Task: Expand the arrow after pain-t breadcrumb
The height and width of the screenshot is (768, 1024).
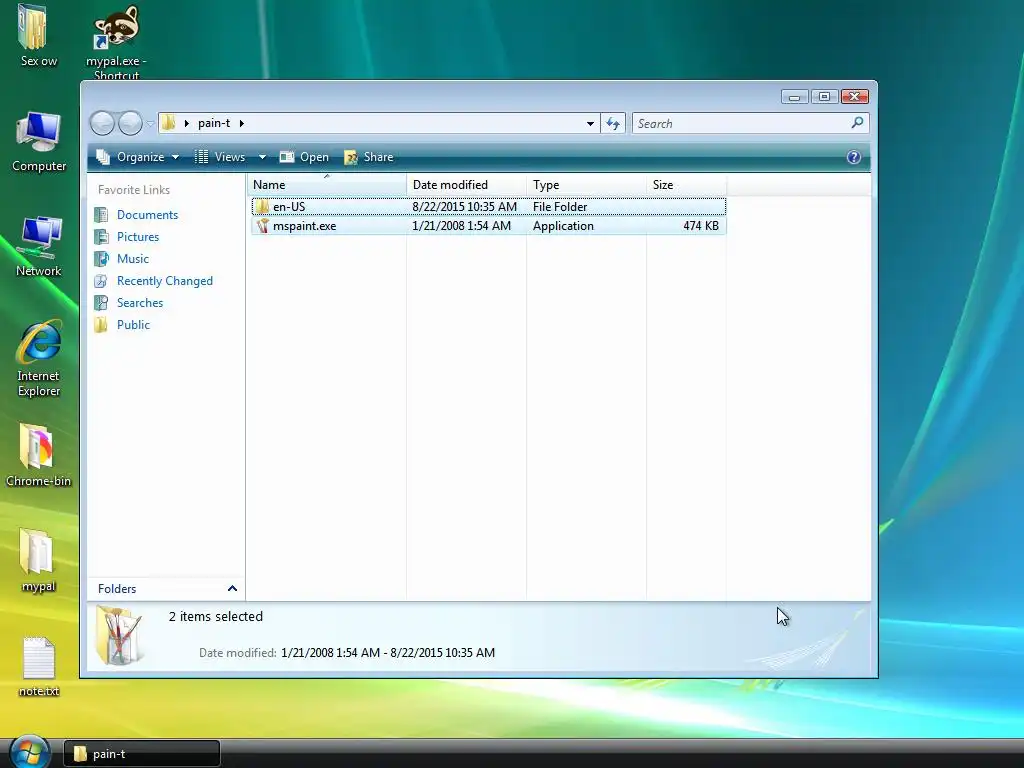Action: 242,123
